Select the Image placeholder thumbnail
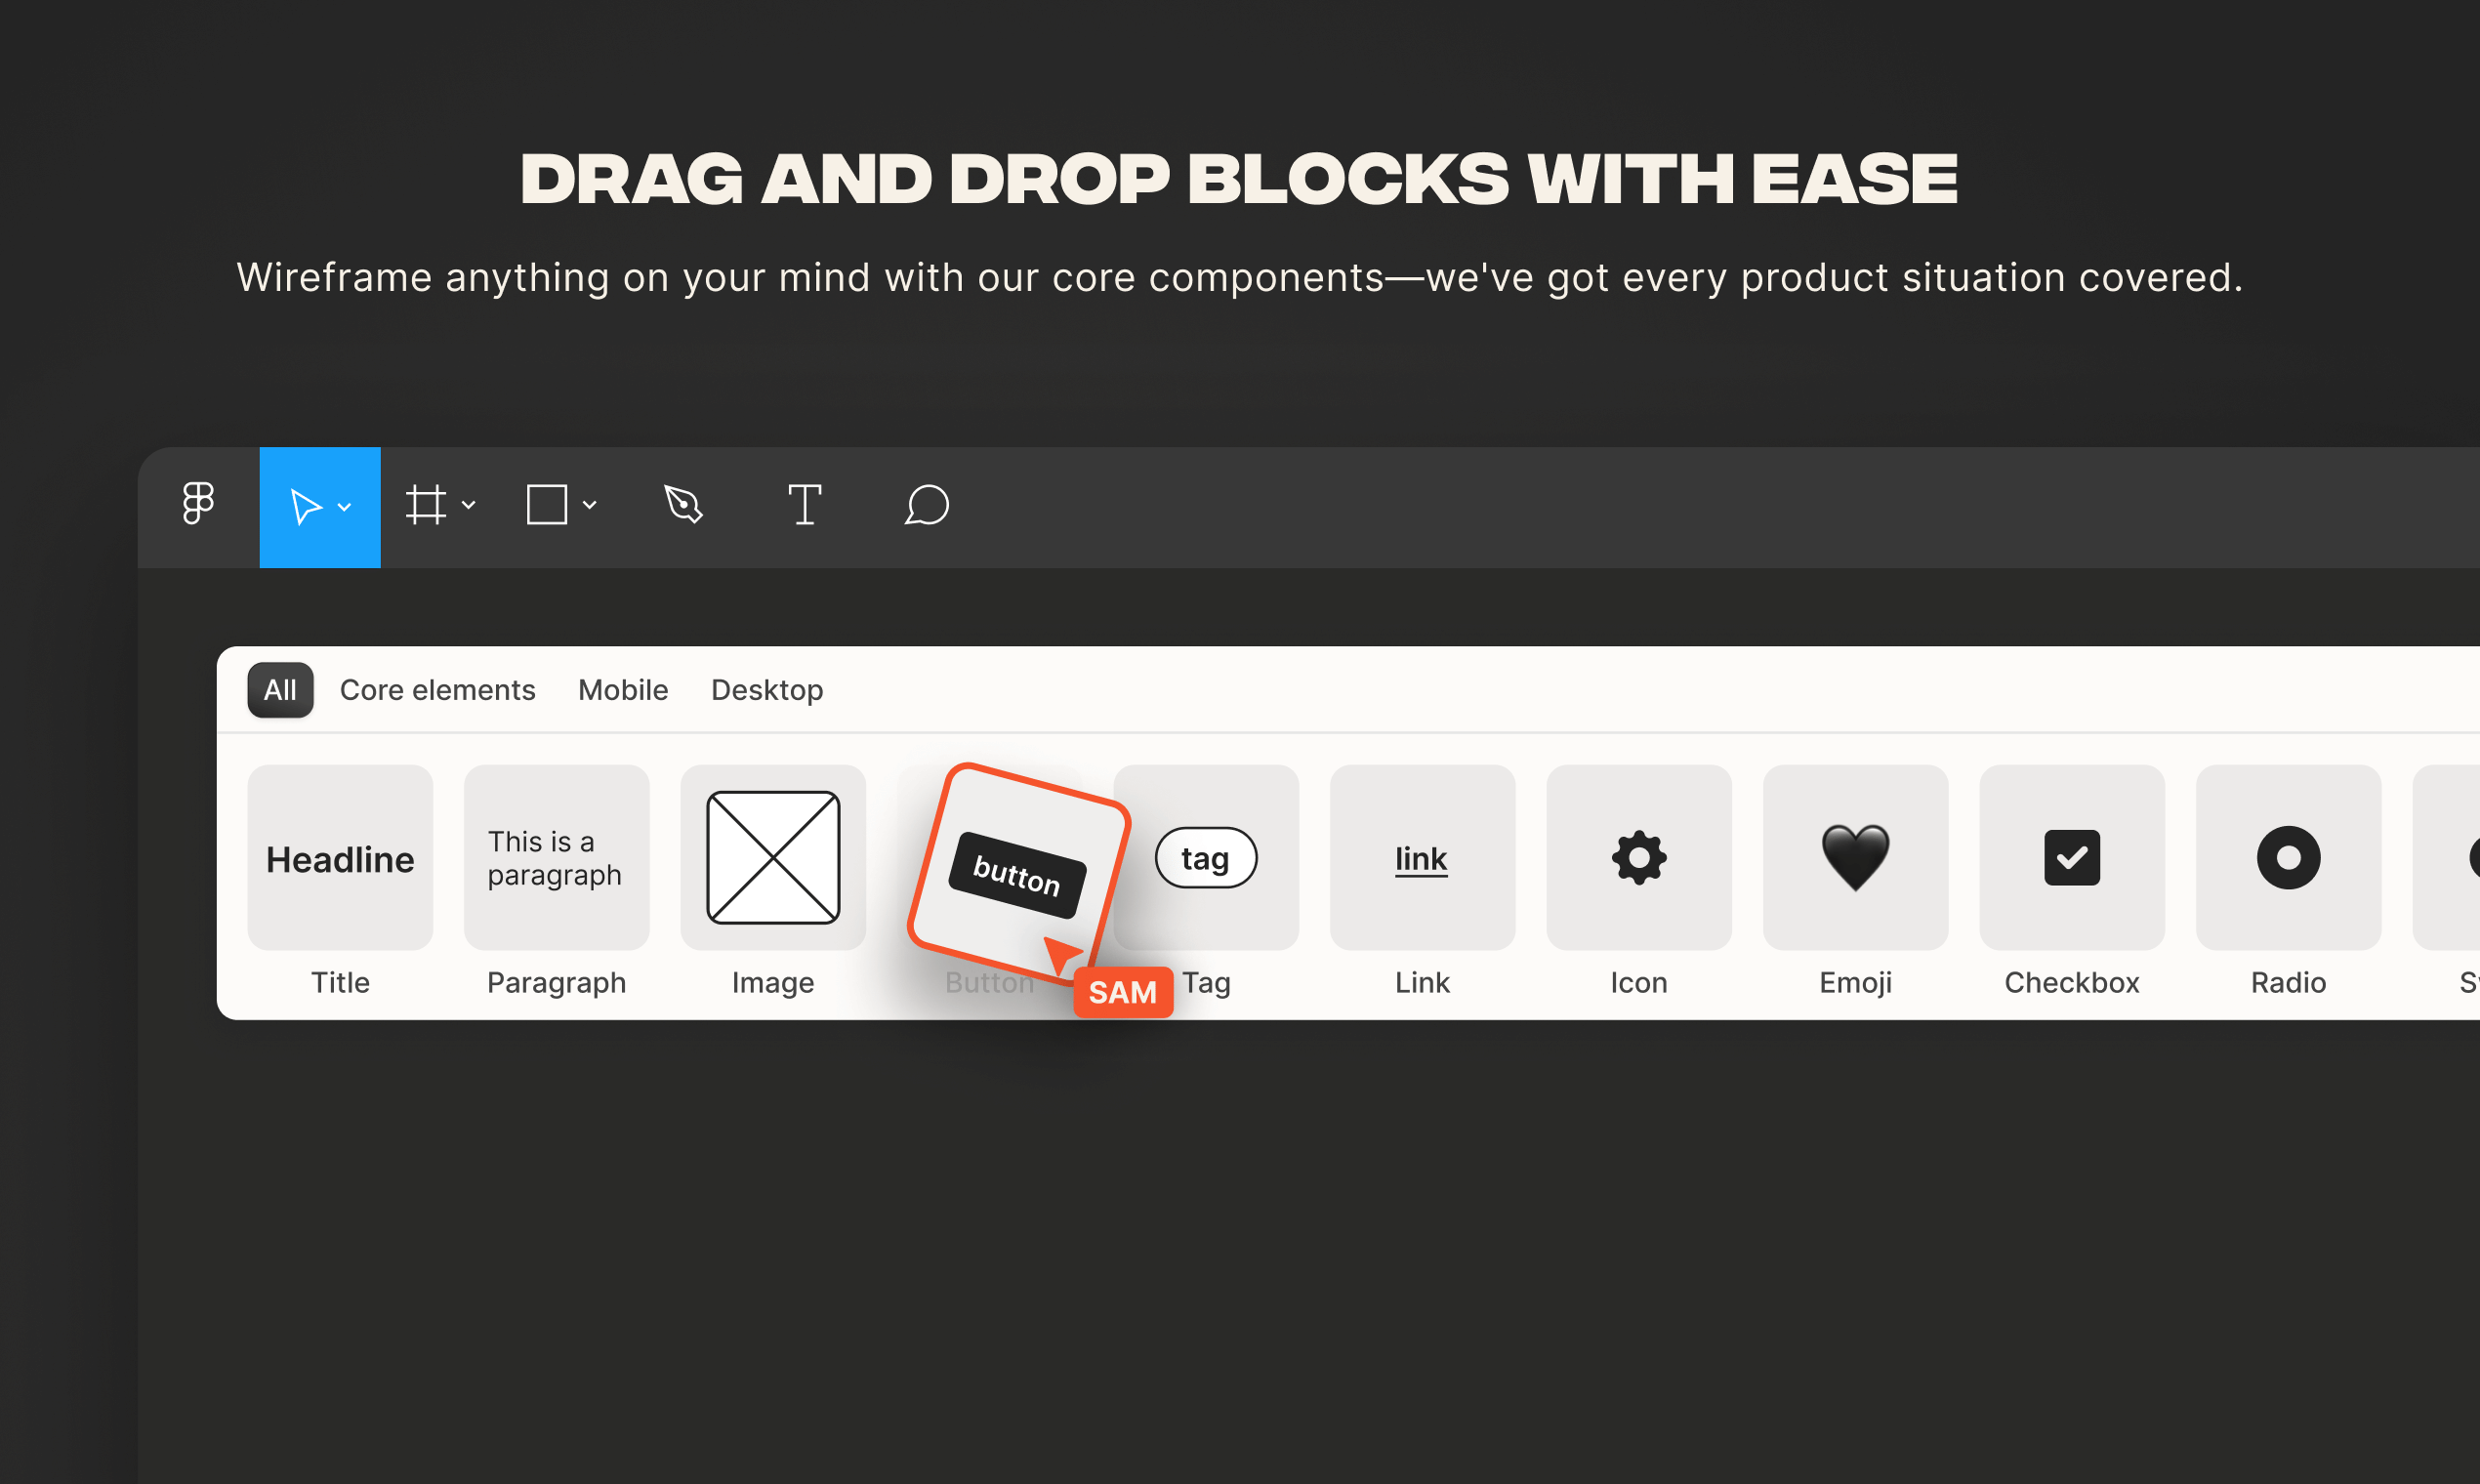The width and height of the screenshot is (2480, 1484). [x=772, y=857]
